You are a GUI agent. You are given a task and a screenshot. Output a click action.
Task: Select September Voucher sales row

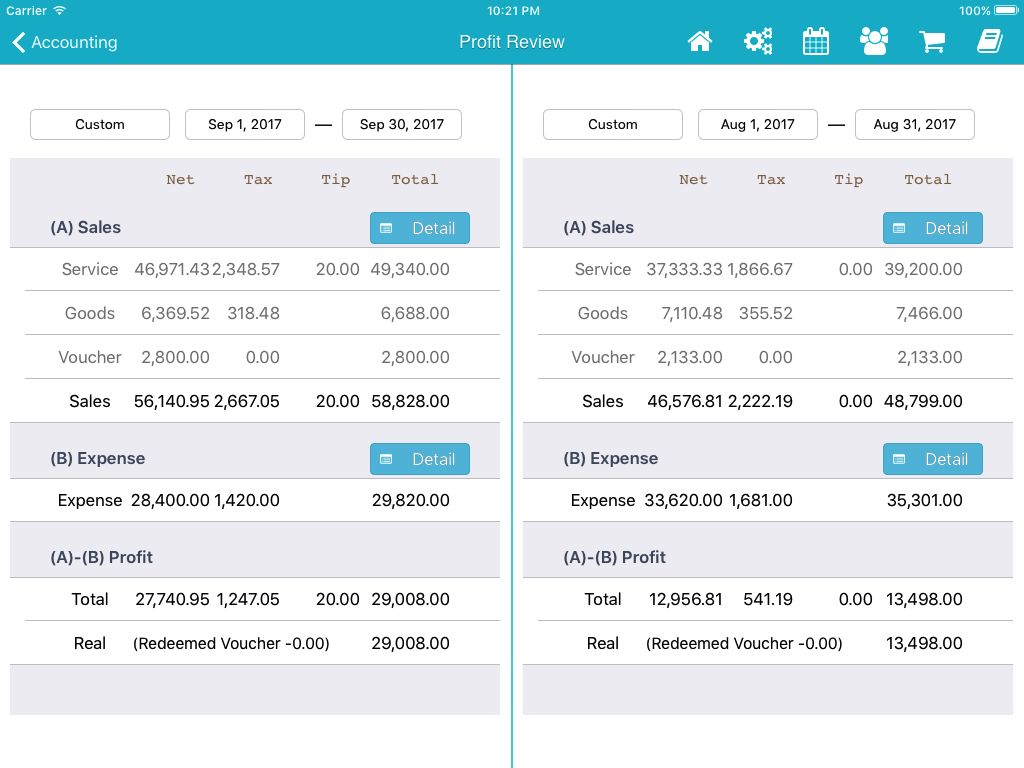click(x=255, y=358)
